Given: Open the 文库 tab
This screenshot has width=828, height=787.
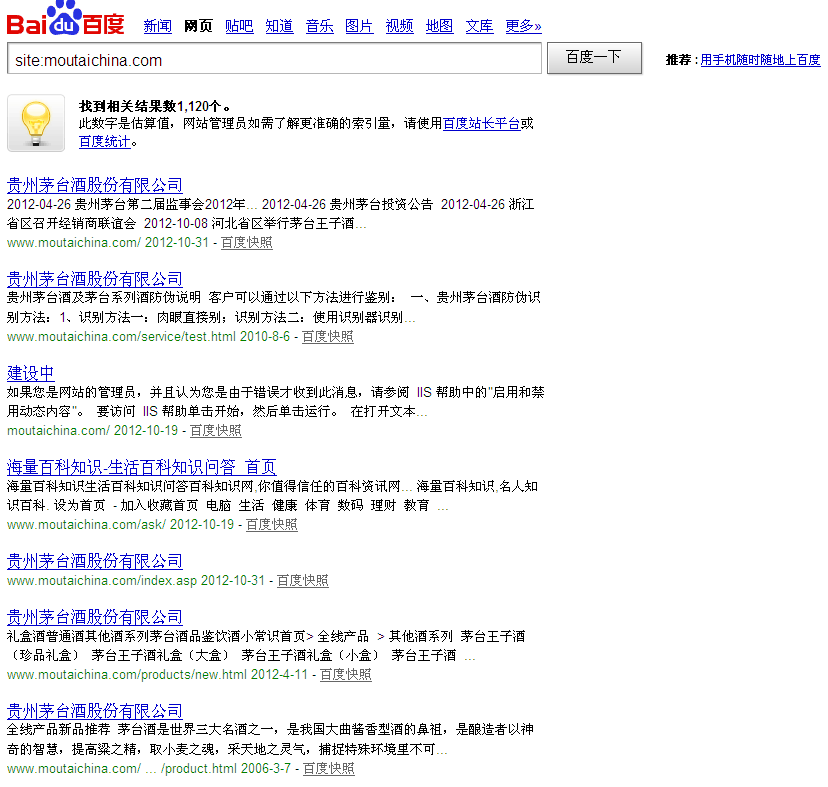Looking at the screenshot, I should point(479,26).
